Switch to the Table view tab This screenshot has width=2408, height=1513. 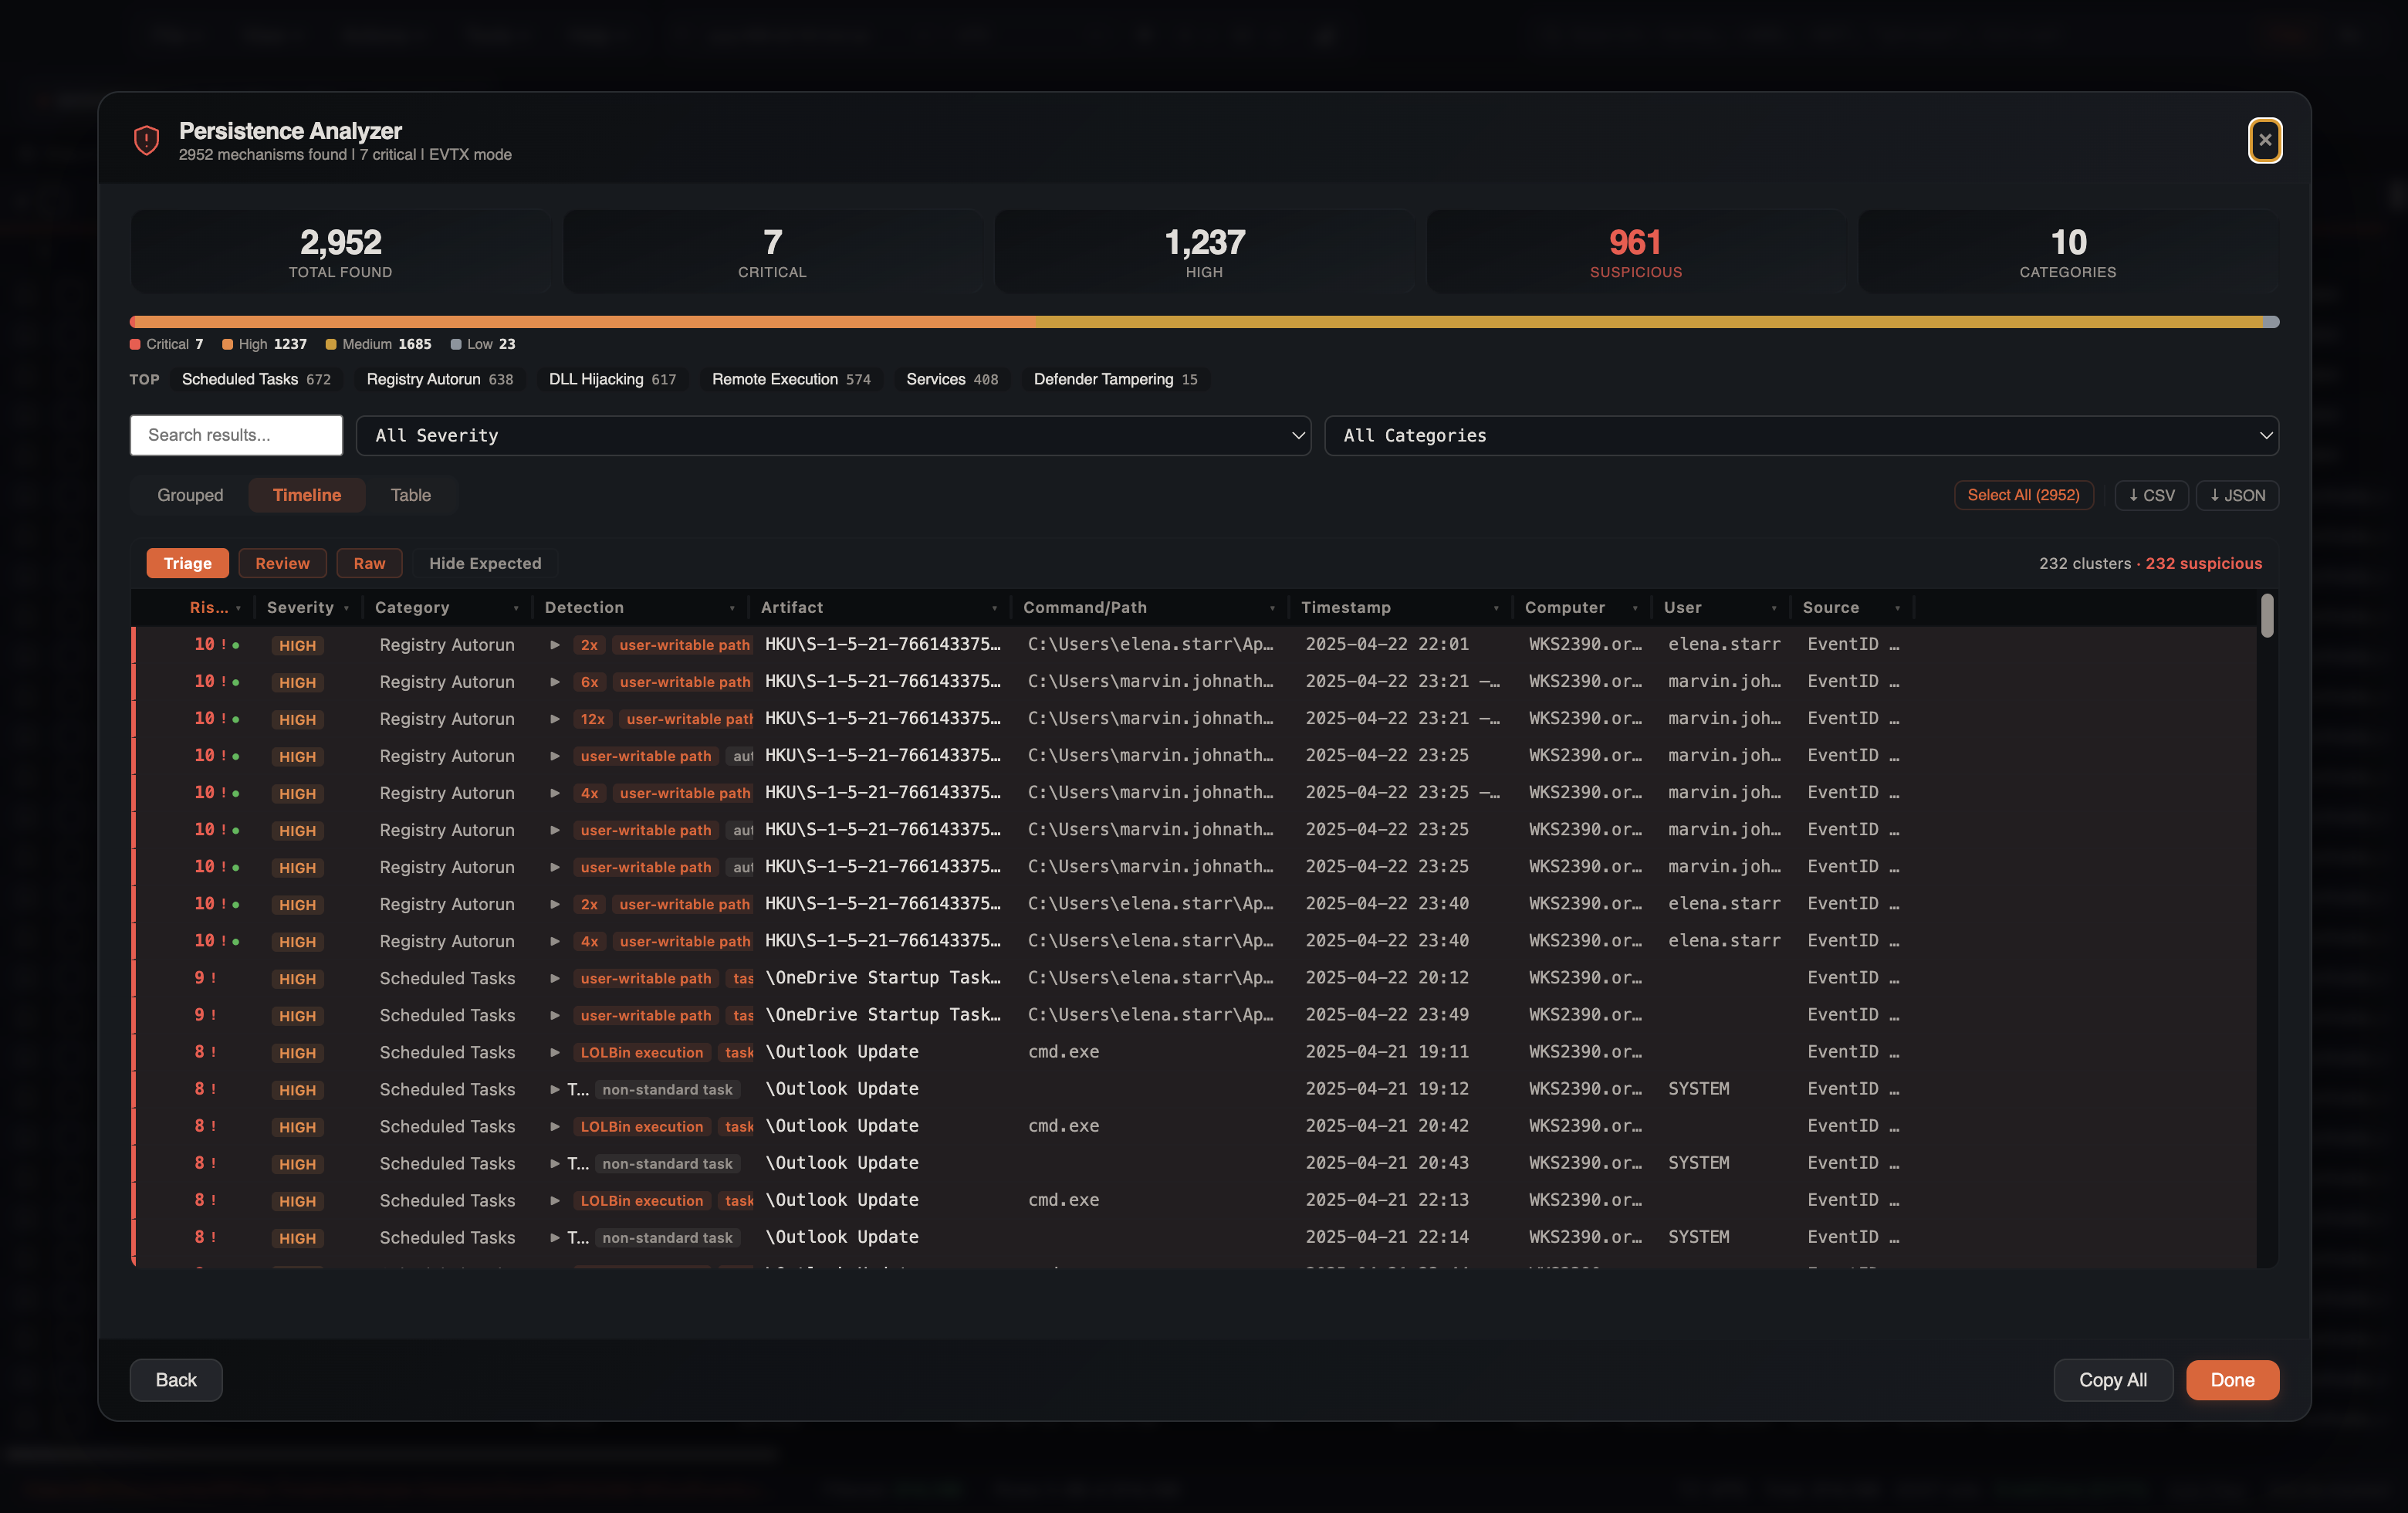pos(410,495)
